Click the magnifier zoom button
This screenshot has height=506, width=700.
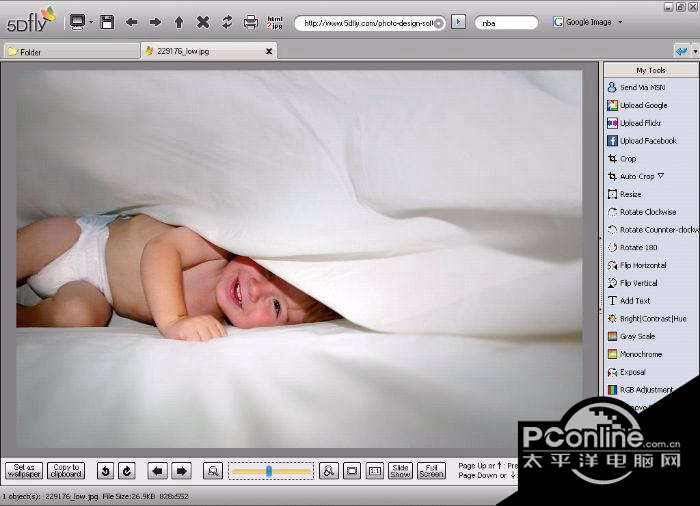[x=213, y=471]
